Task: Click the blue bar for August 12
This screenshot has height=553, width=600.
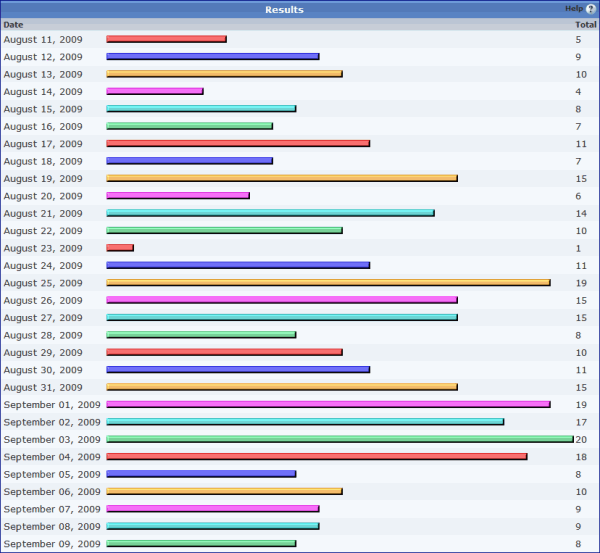Action: [213, 57]
